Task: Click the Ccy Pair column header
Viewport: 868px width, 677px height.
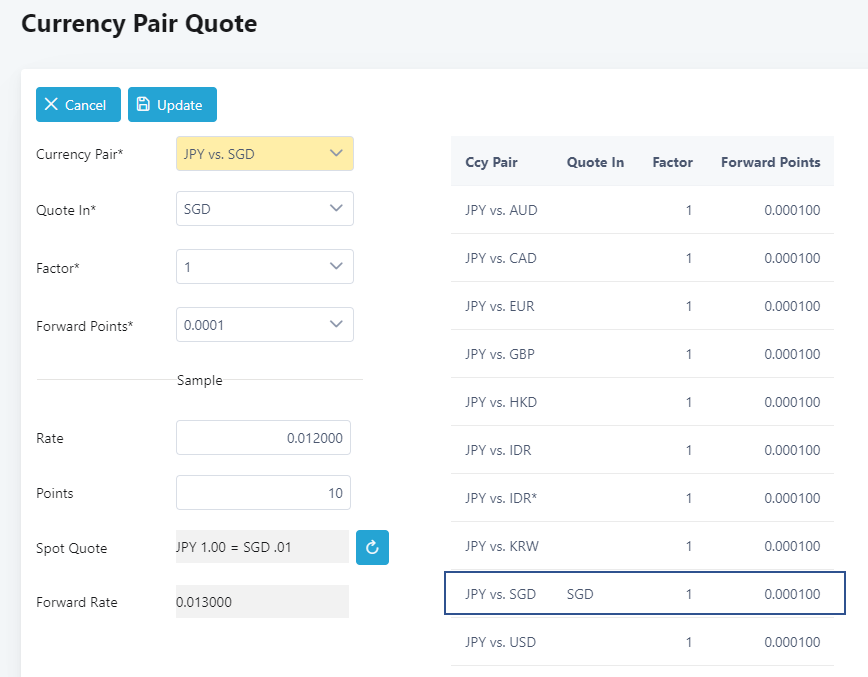Action: point(491,162)
